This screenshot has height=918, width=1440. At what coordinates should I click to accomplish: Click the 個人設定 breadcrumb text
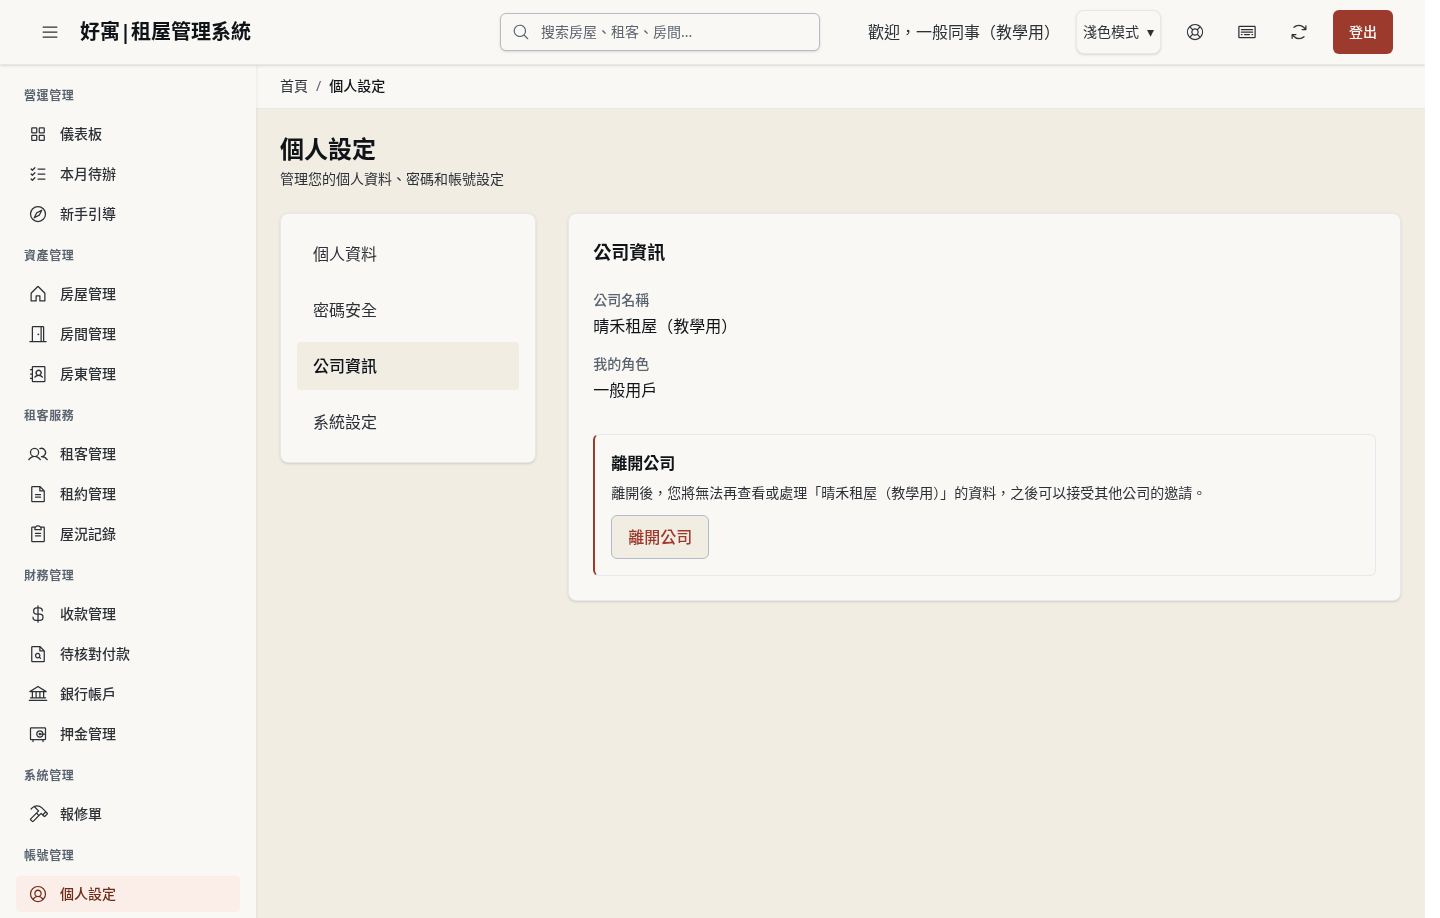[357, 87]
